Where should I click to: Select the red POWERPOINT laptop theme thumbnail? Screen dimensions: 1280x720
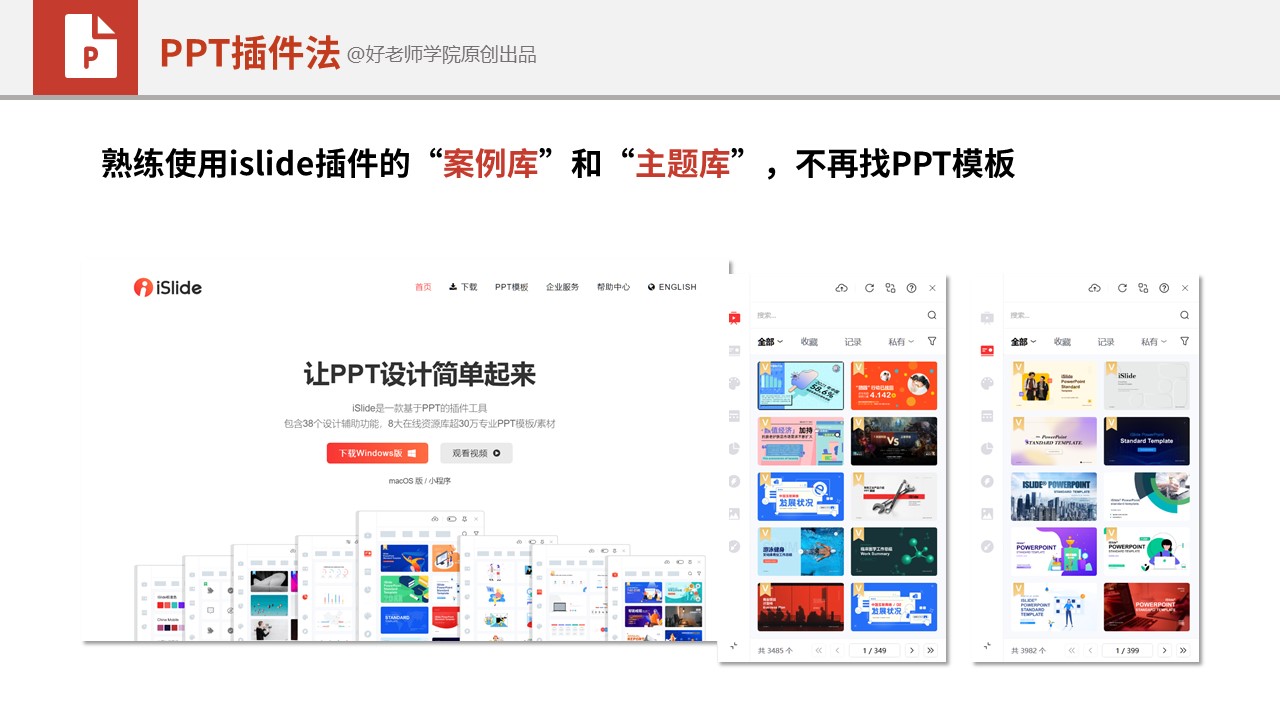(x=1147, y=607)
